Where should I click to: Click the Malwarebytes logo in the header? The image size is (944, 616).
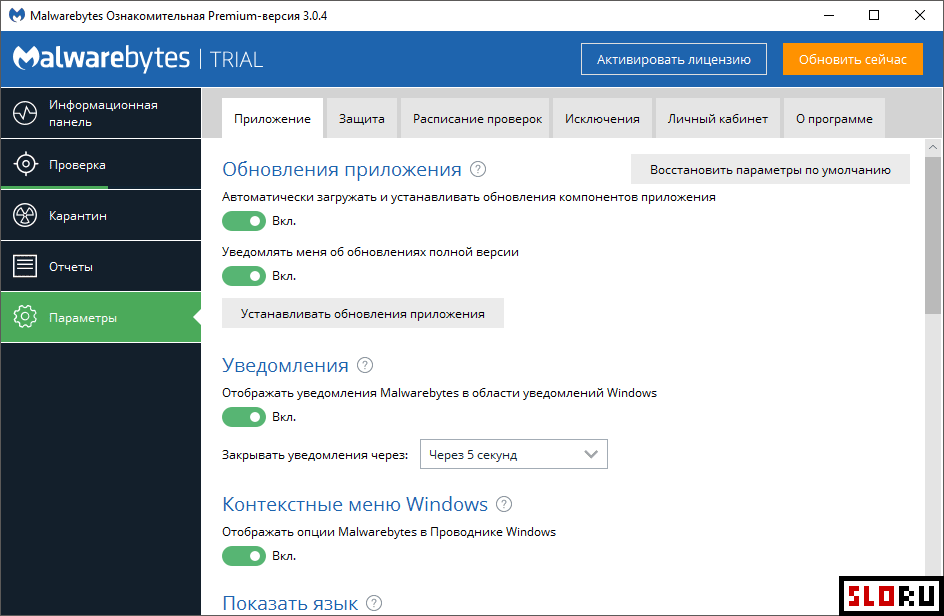point(101,58)
